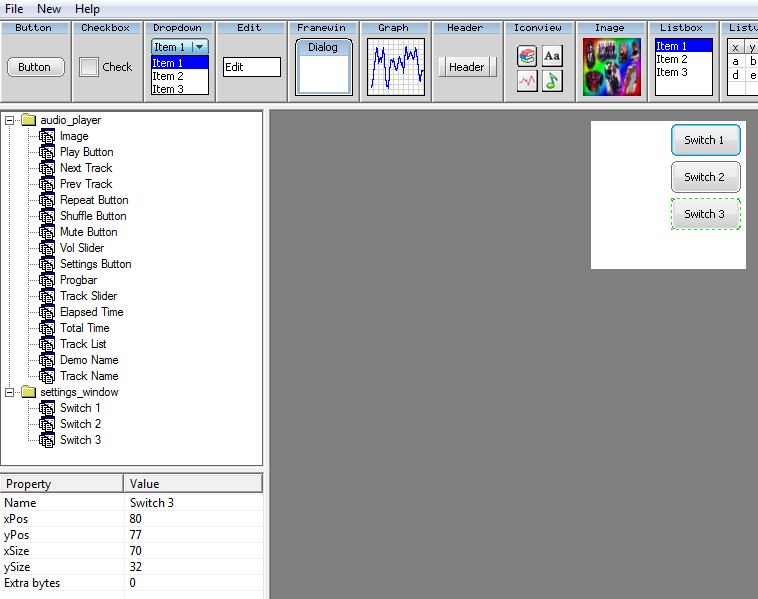The image size is (758, 599).
Task: Toggle the Check checkbox in widget palette
Action: coord(89,67)
